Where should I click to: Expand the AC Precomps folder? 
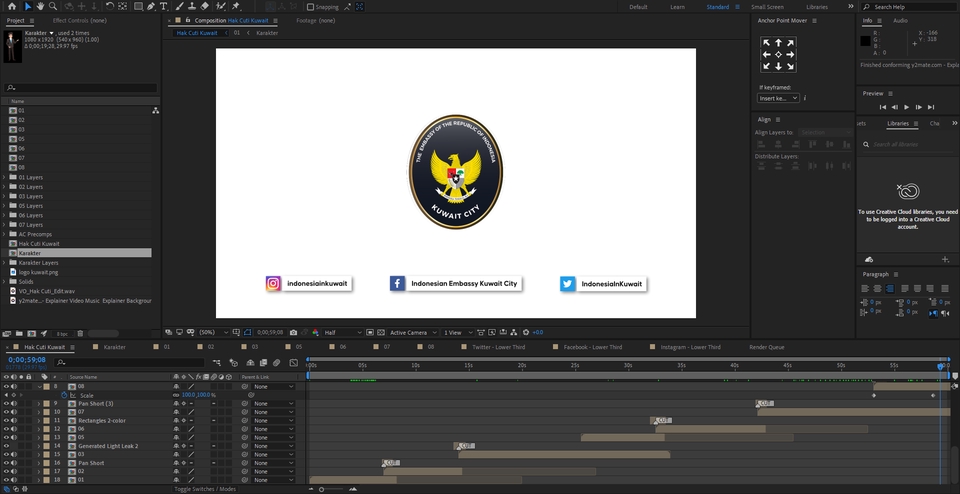(x=5, y=234)
